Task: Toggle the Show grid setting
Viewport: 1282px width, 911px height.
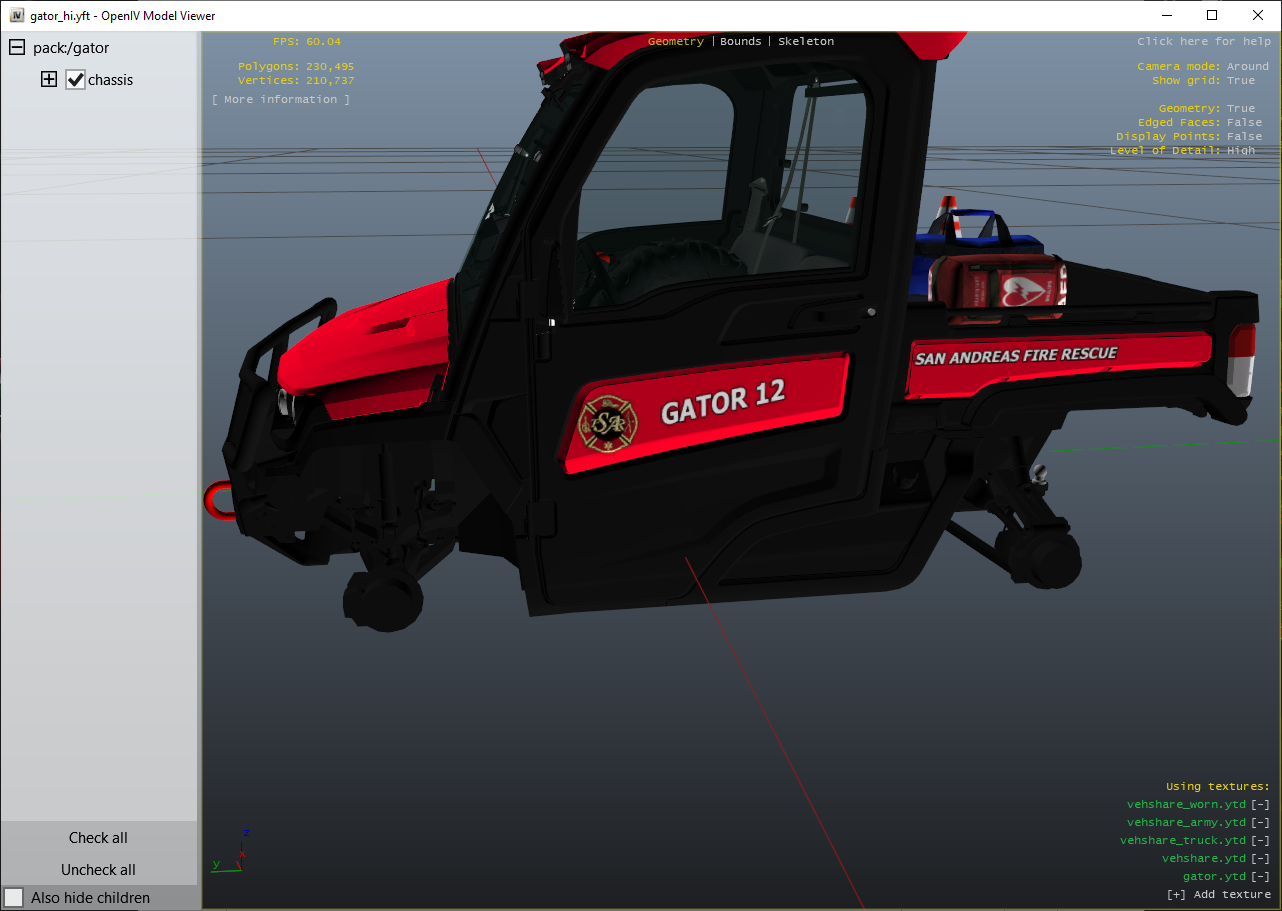Action: 1240,80
